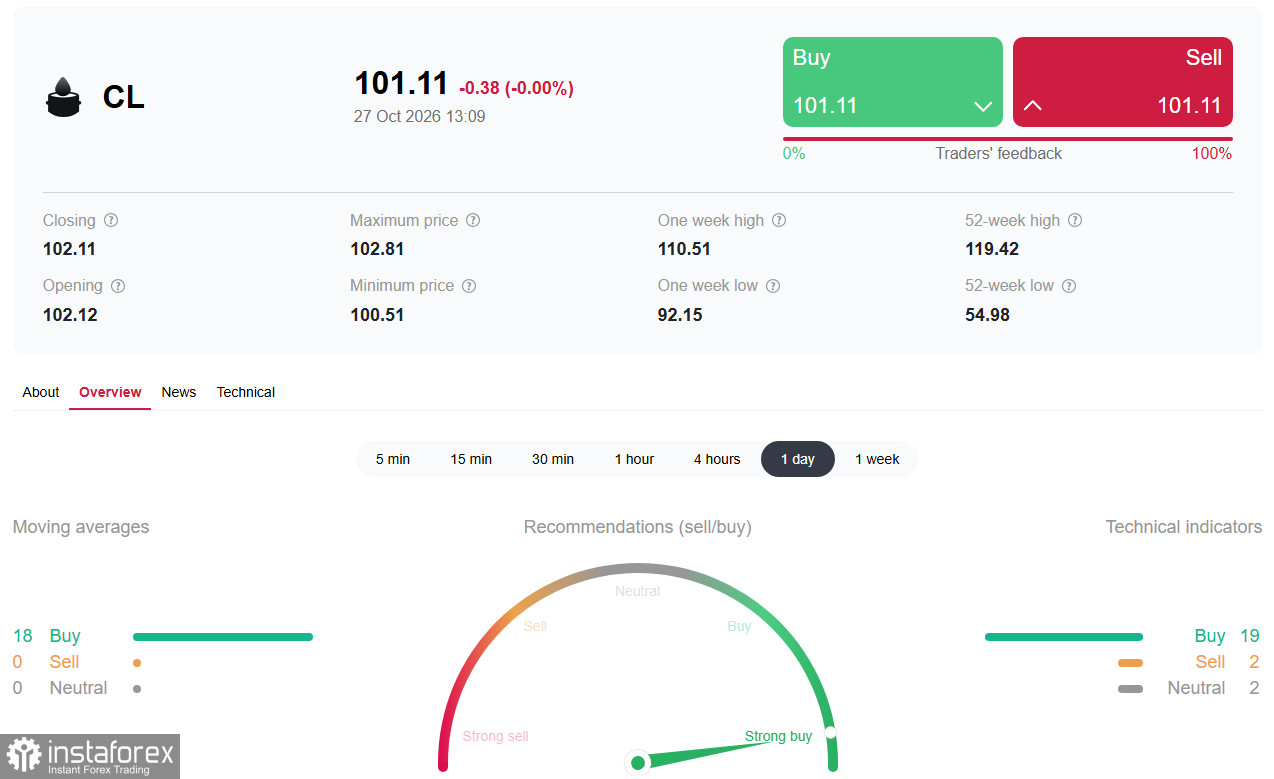The height and width of the screenshot is (779, 1274).
Task: Go to the About tab
Action: point(41,392)
